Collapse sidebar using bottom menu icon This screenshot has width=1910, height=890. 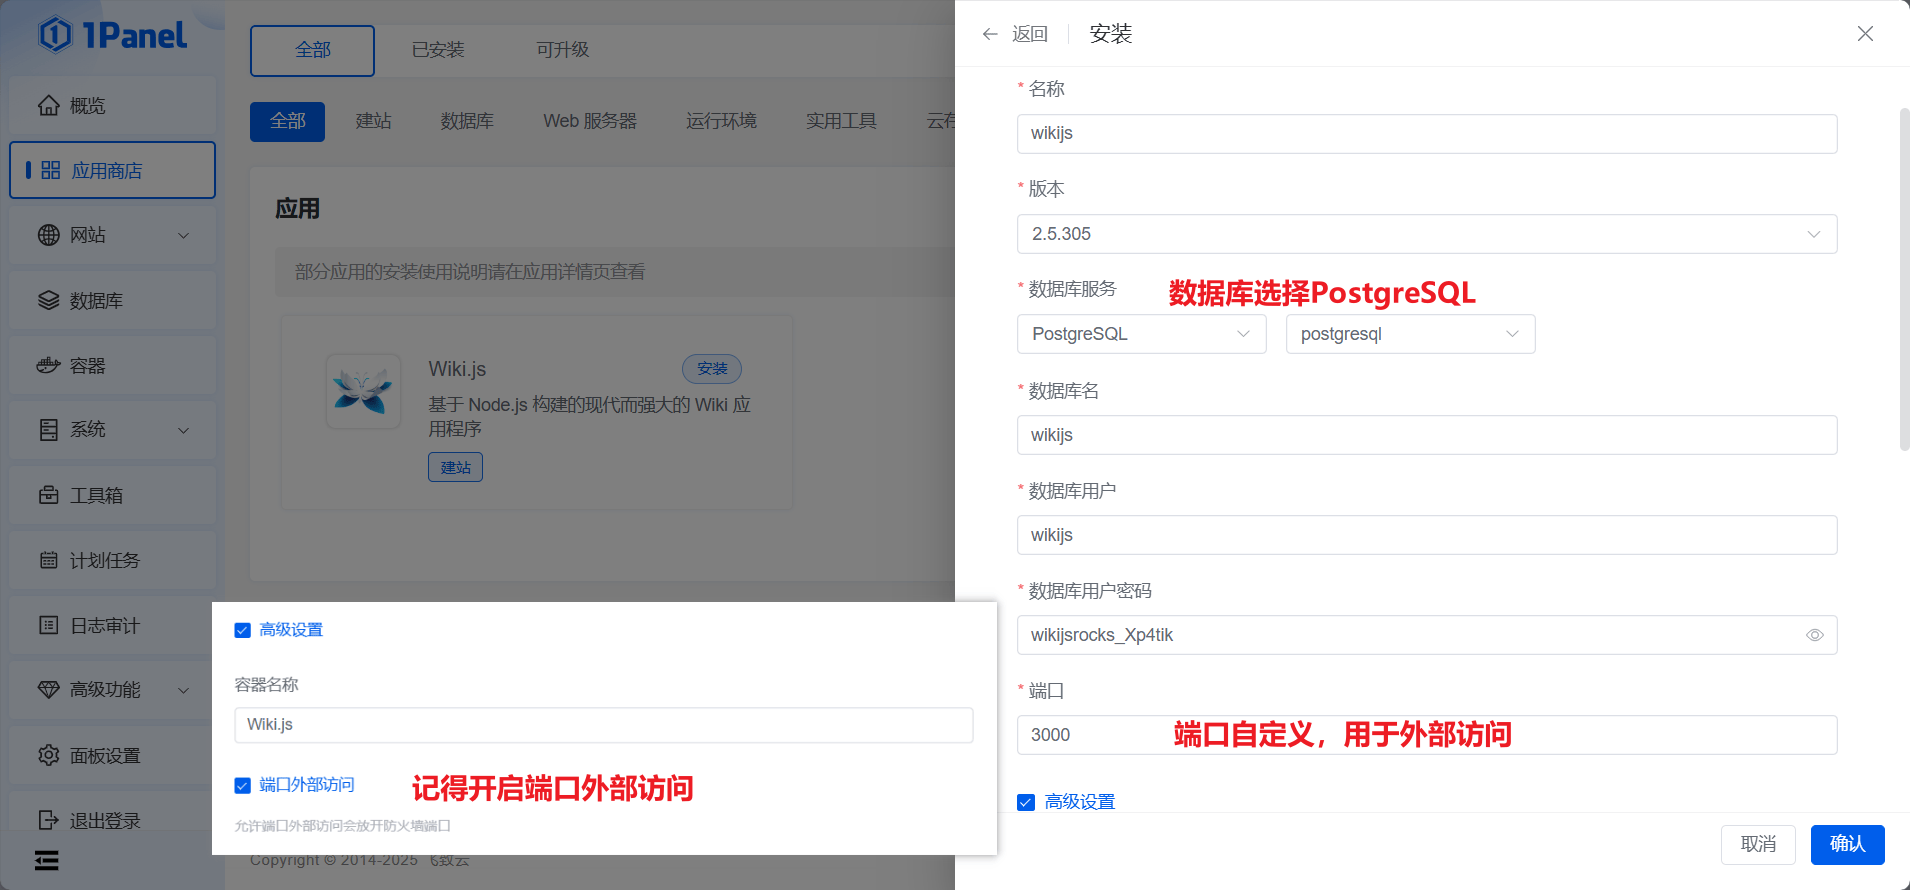pyautogui.click(x=47, y=860)
